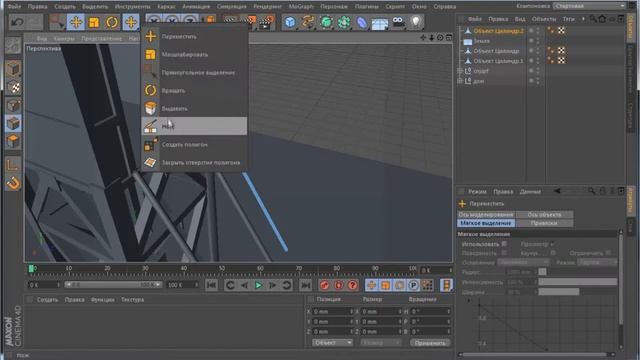Click the red record keyframe button
The width and height of the screenshot is (640, 360).
coord(324,285)
